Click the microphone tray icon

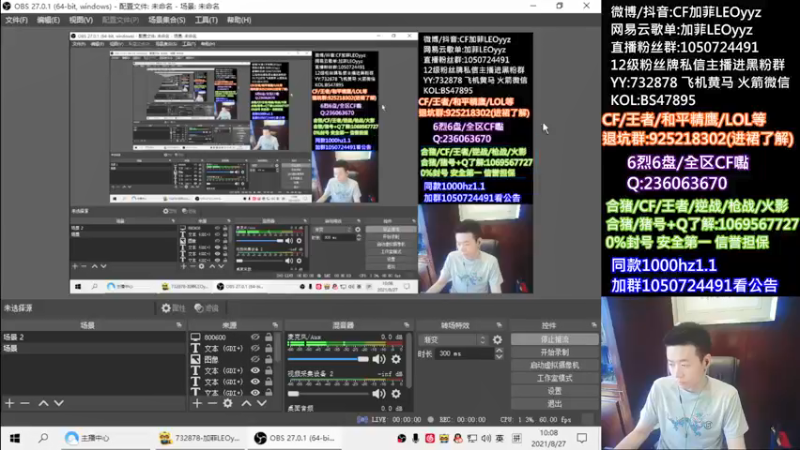[415, 438]
